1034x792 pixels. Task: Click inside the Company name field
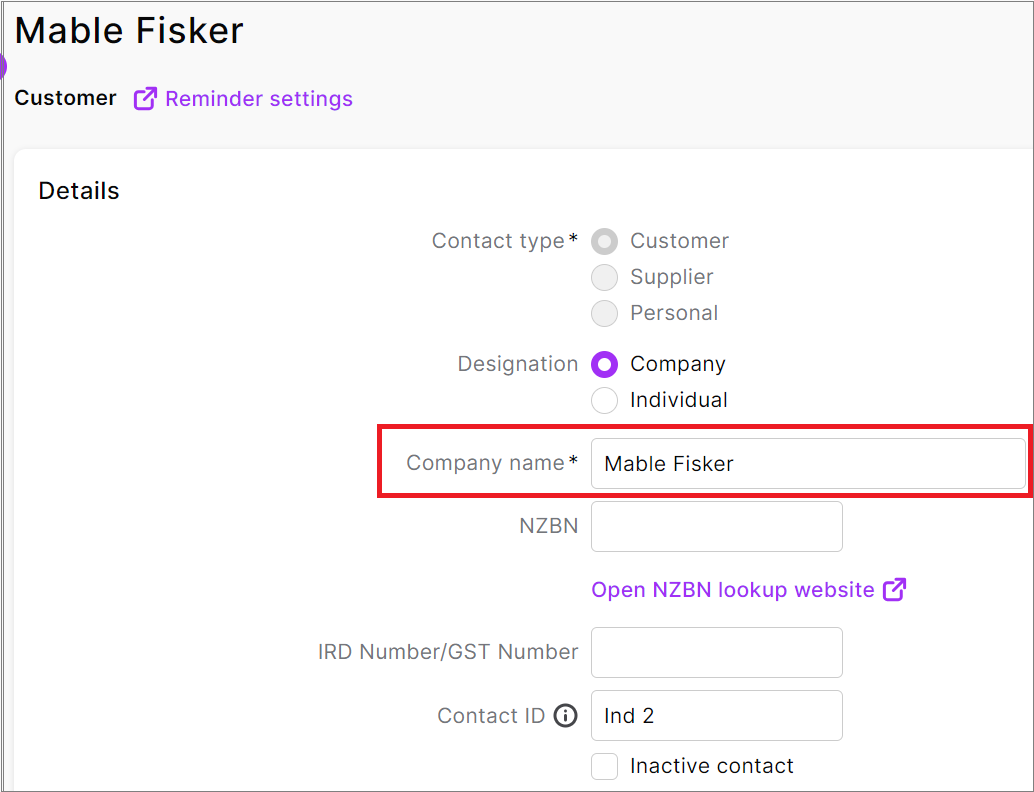point(808,463)
